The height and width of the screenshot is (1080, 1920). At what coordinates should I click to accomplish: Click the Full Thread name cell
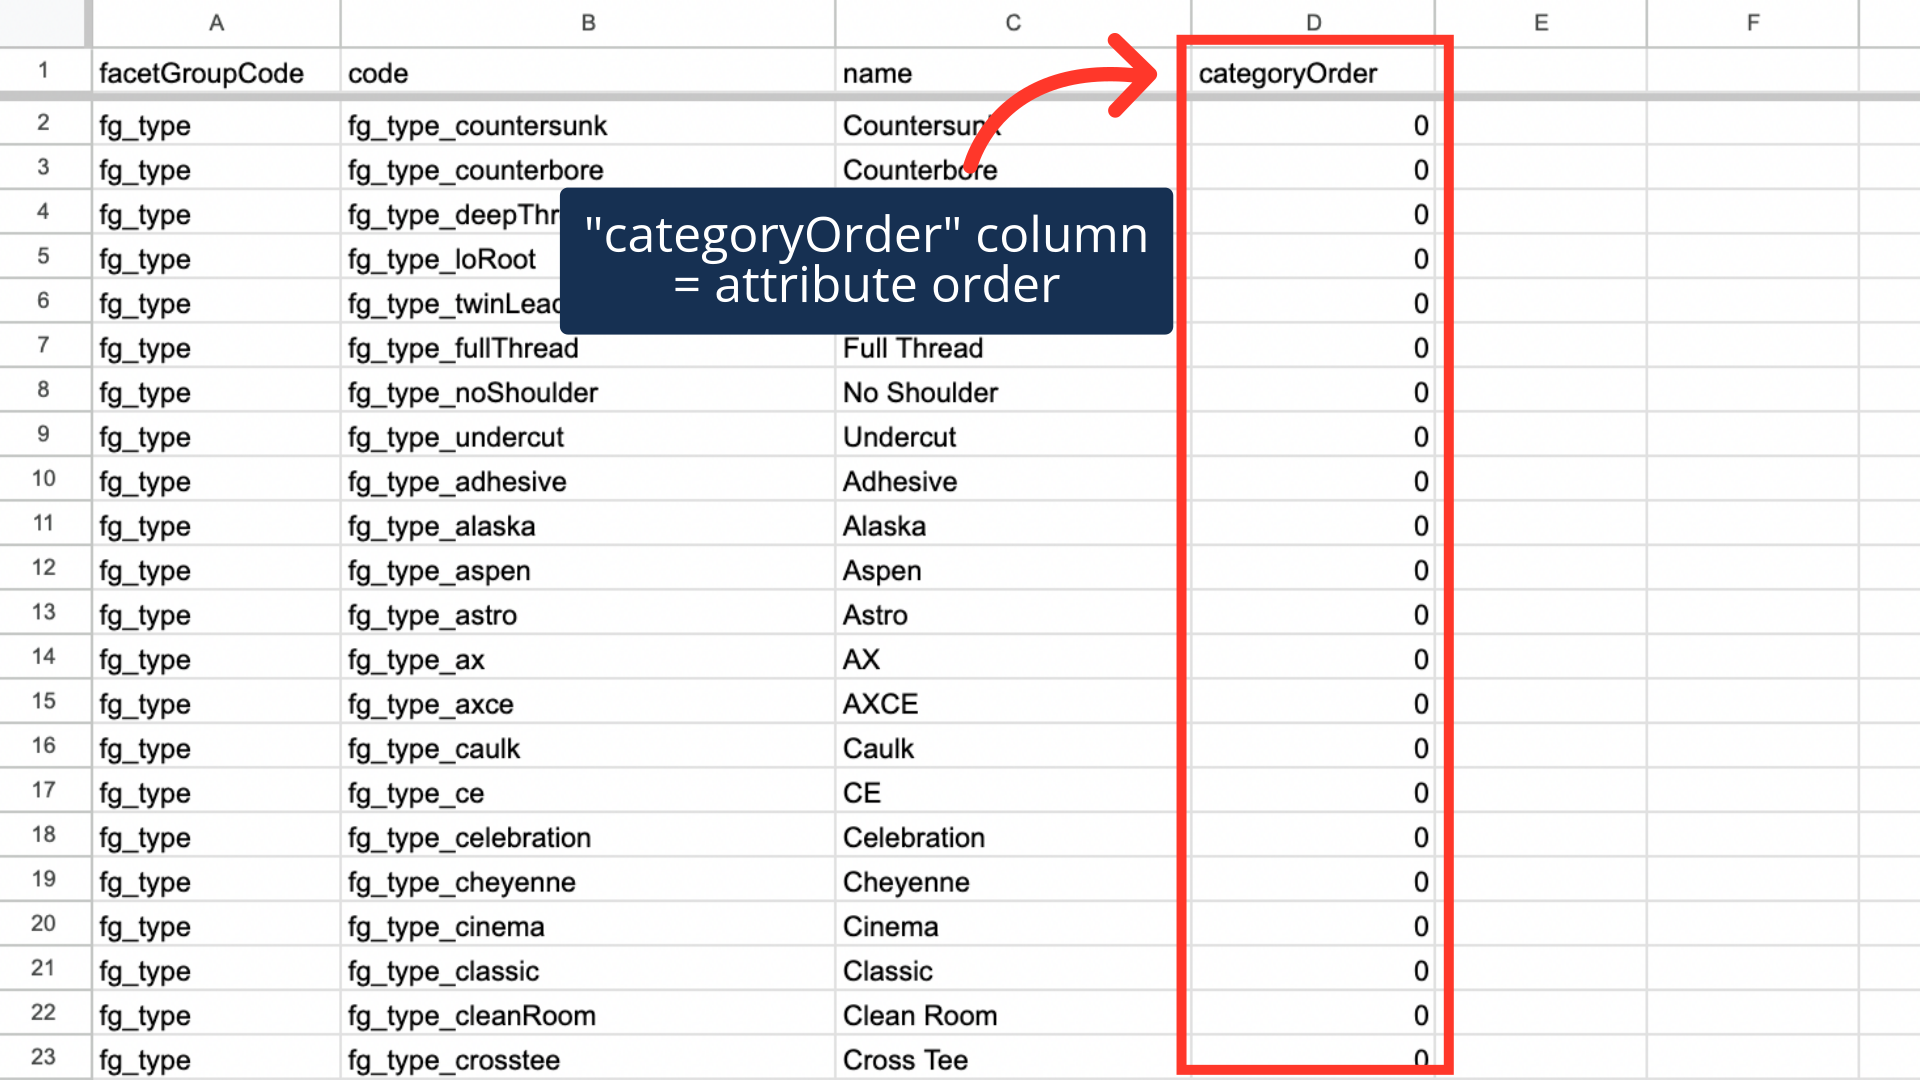(913, 348)
